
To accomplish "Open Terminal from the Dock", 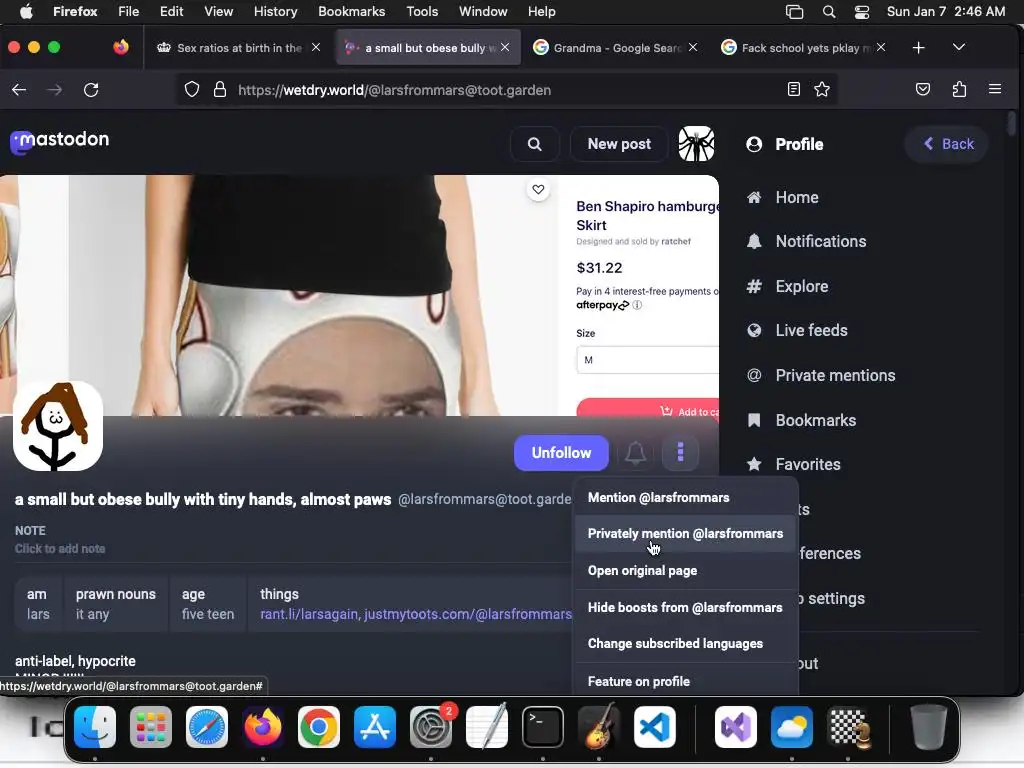I will coord(543,727).
